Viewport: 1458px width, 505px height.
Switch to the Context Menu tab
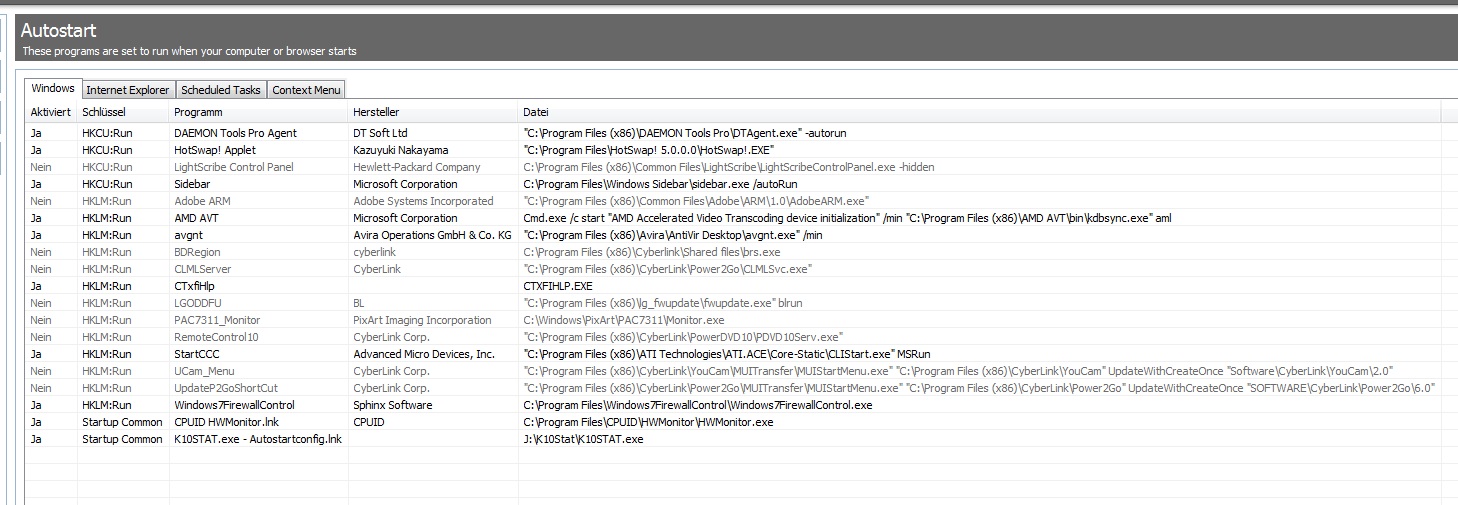[306, 90]
